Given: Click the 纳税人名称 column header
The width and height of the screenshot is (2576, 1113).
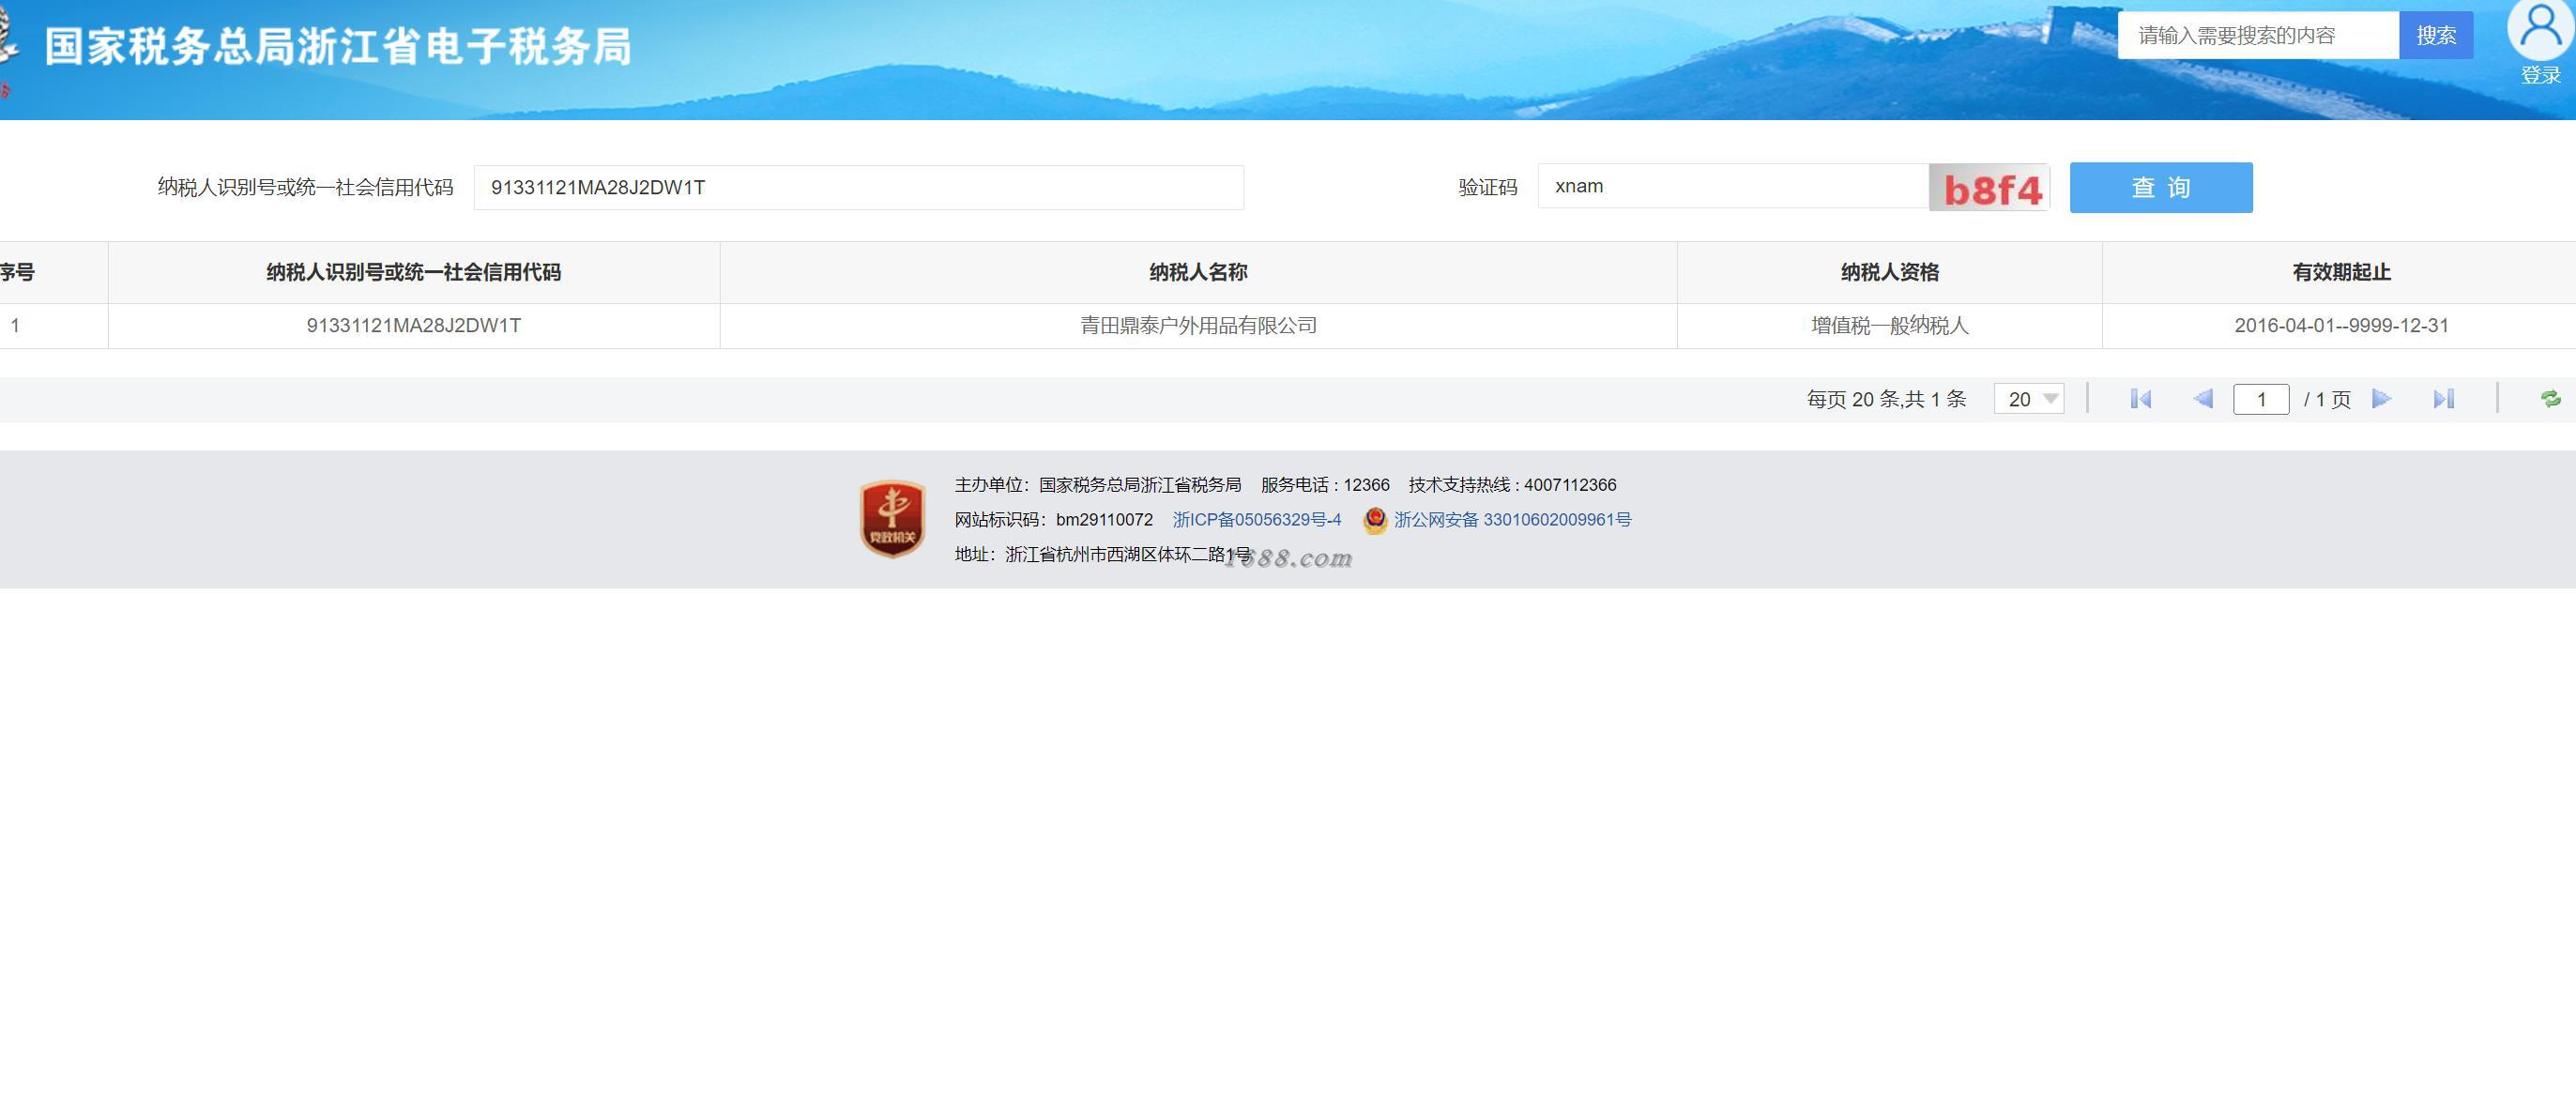Looking at the screenshot, I should (1197, 272).
